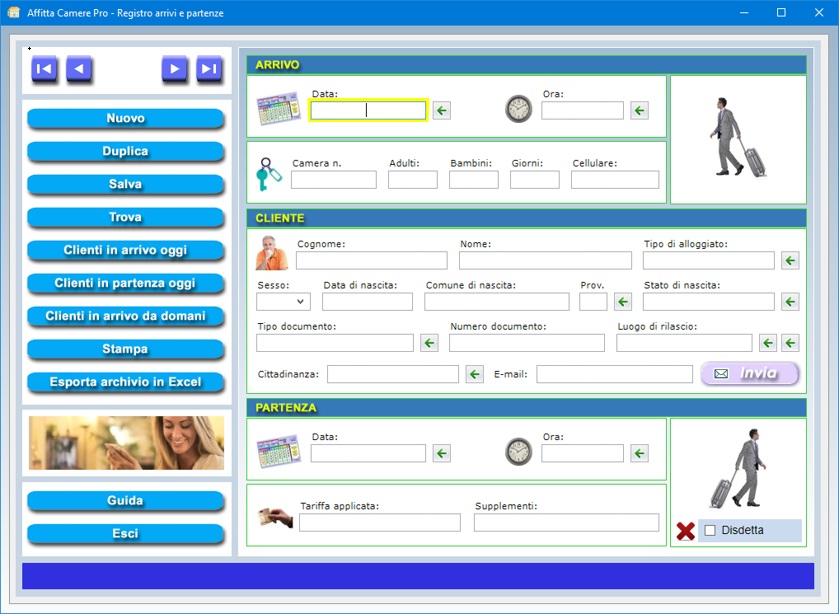Go to the first record

tap(44, 69)
